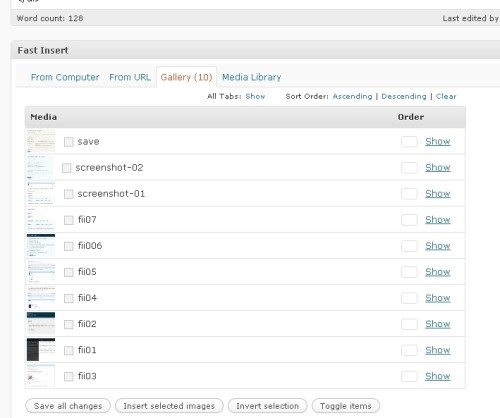500x418 pixels.
Task: Switch to the From Computer tab
Action: point(65,77)
